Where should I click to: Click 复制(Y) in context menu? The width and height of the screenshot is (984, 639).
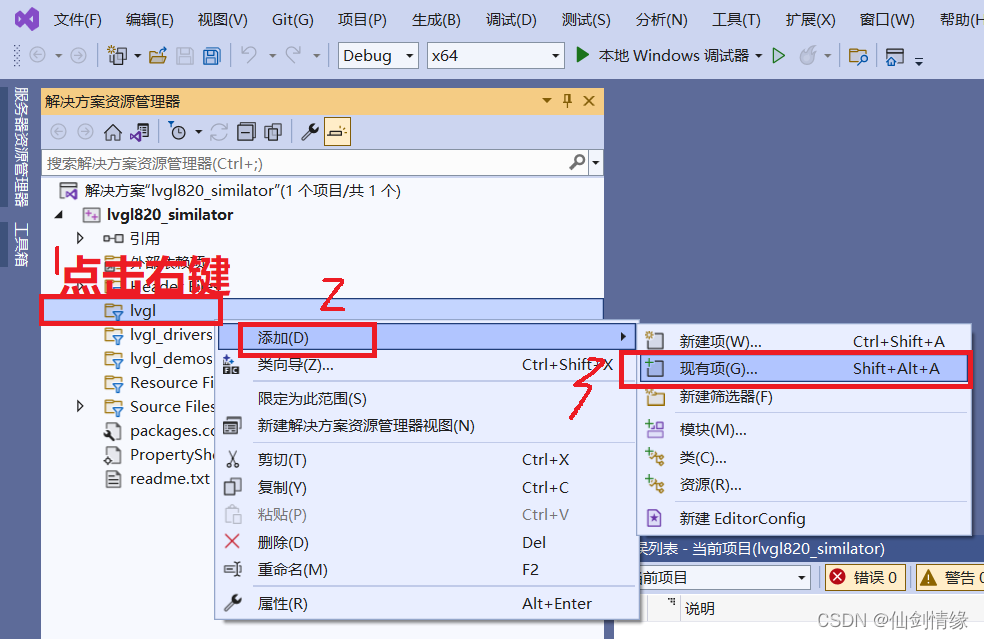(427, 487)
